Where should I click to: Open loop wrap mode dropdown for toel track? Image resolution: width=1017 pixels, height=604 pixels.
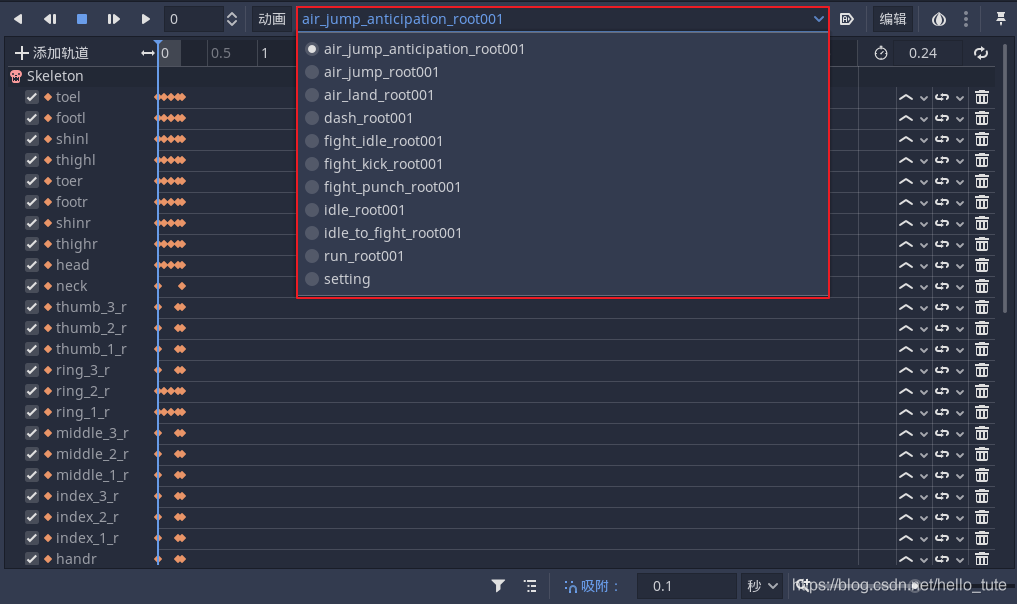(x=950, y=97)
